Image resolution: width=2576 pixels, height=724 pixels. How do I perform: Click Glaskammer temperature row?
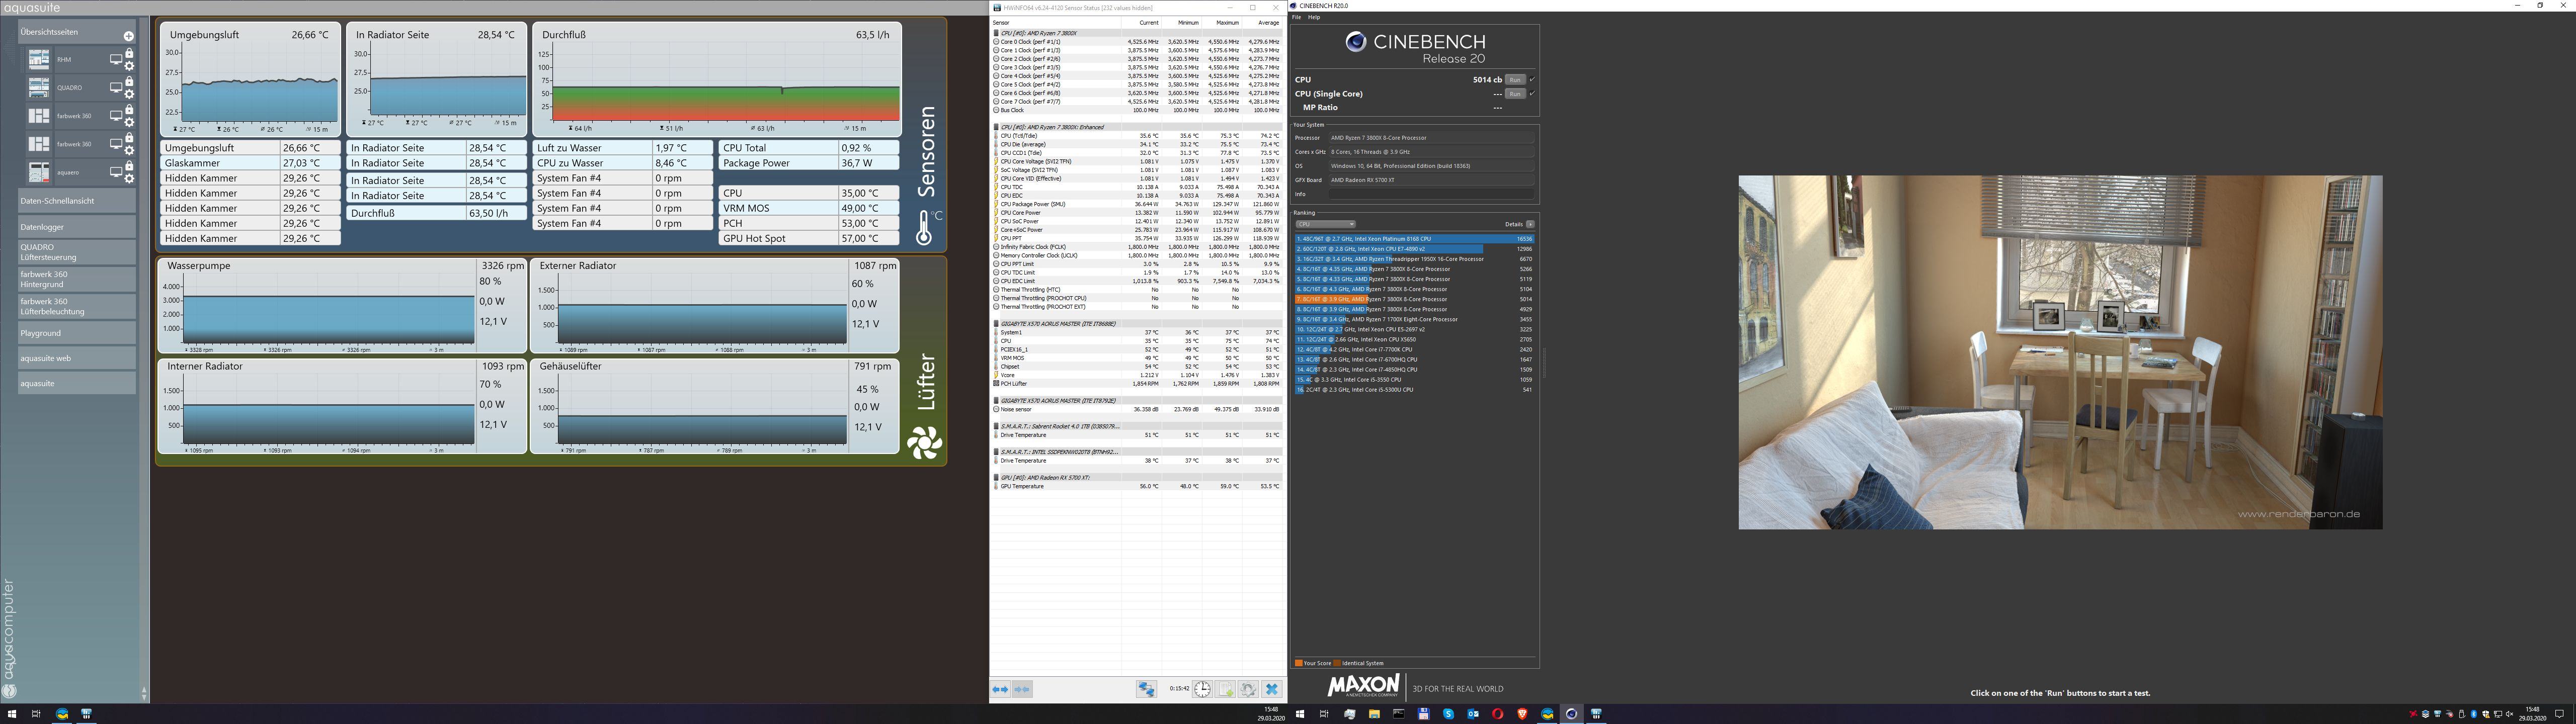coord(250,163)
